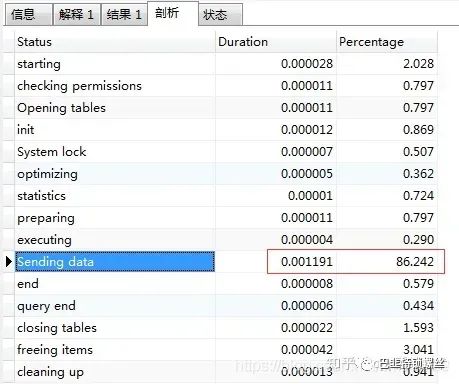
Task: Select the 'closing tables' status cell
Action: 115,328
